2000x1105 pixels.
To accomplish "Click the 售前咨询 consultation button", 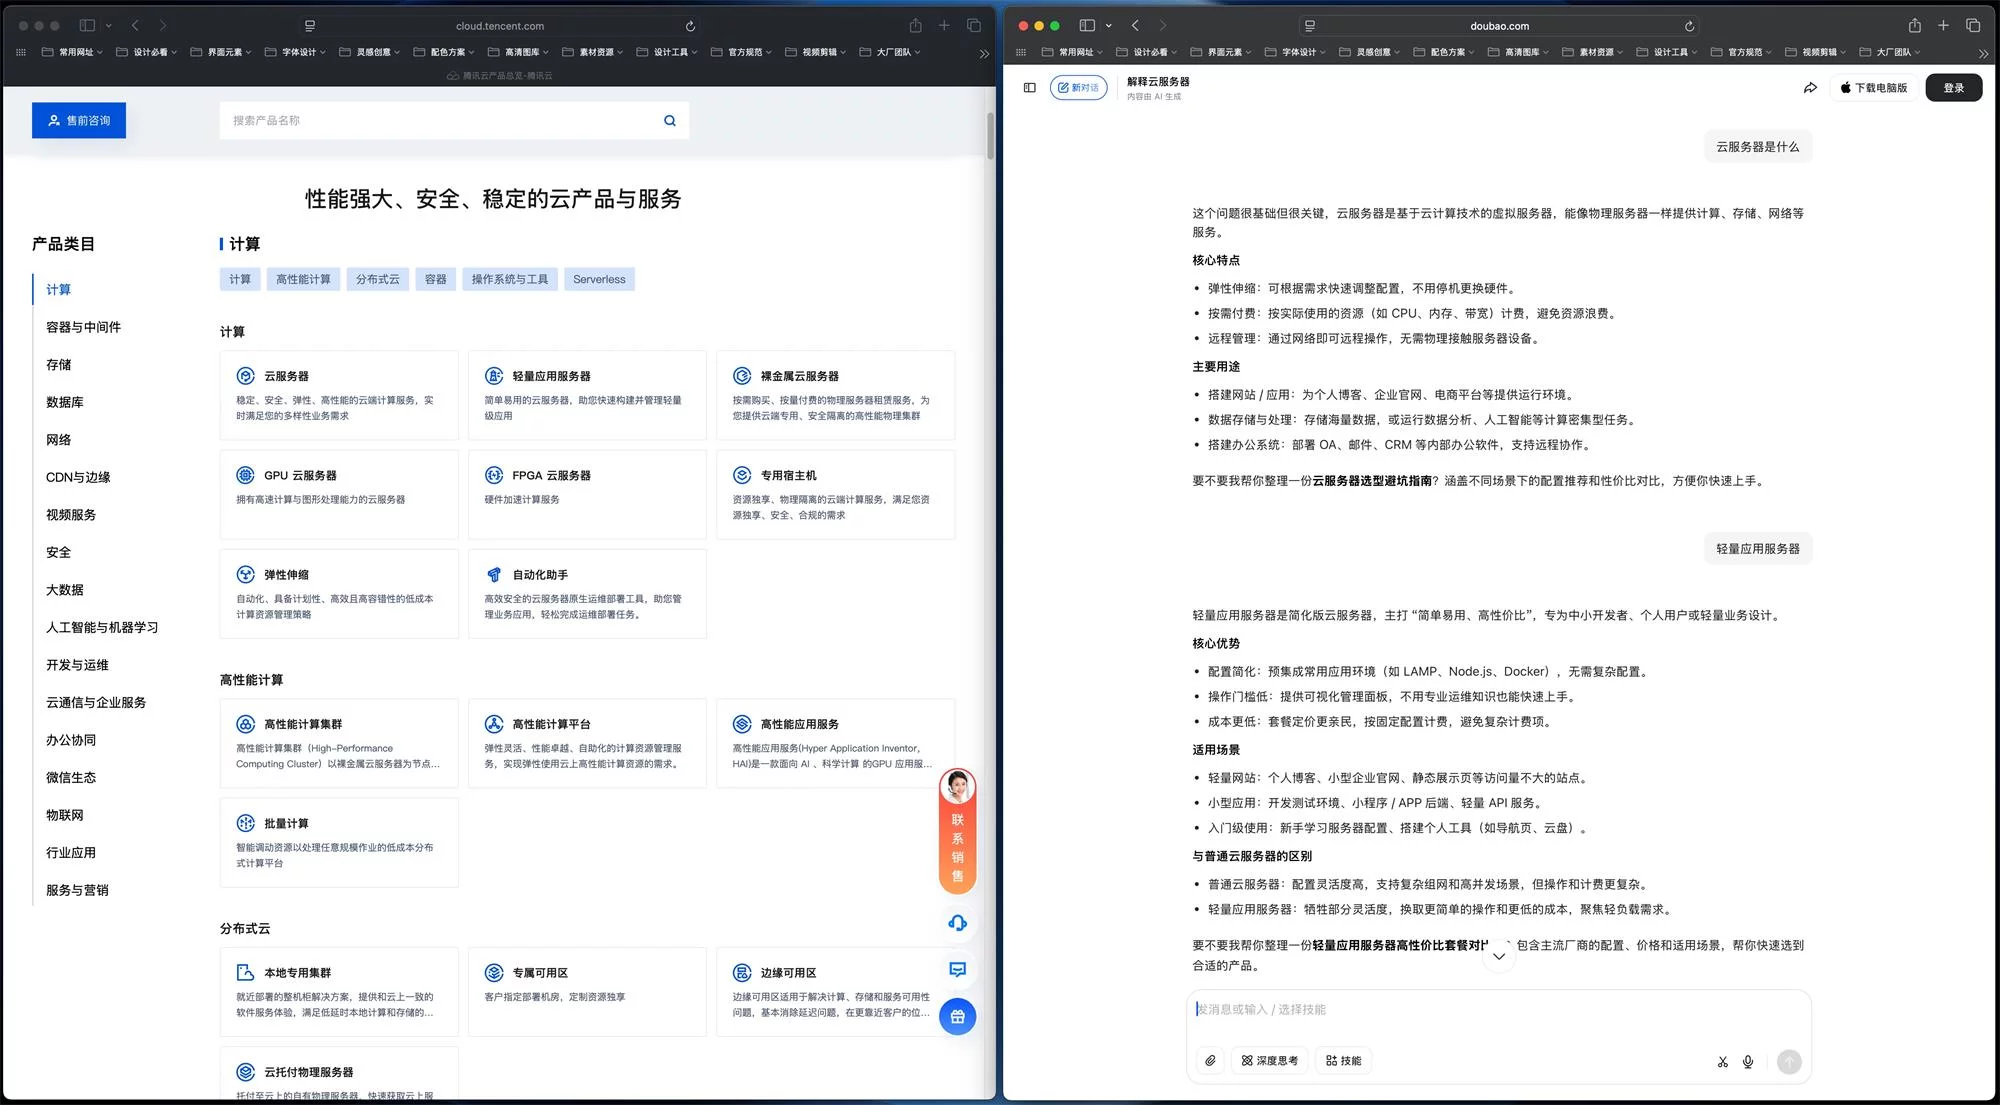I will (x=78, y=120).
